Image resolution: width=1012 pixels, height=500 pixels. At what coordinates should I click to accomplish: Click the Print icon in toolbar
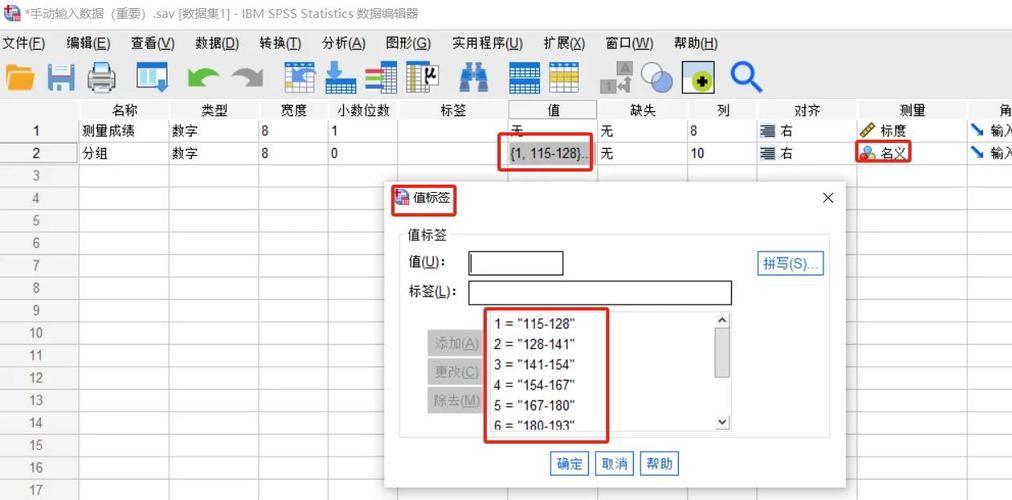click(x=101, y=77)
